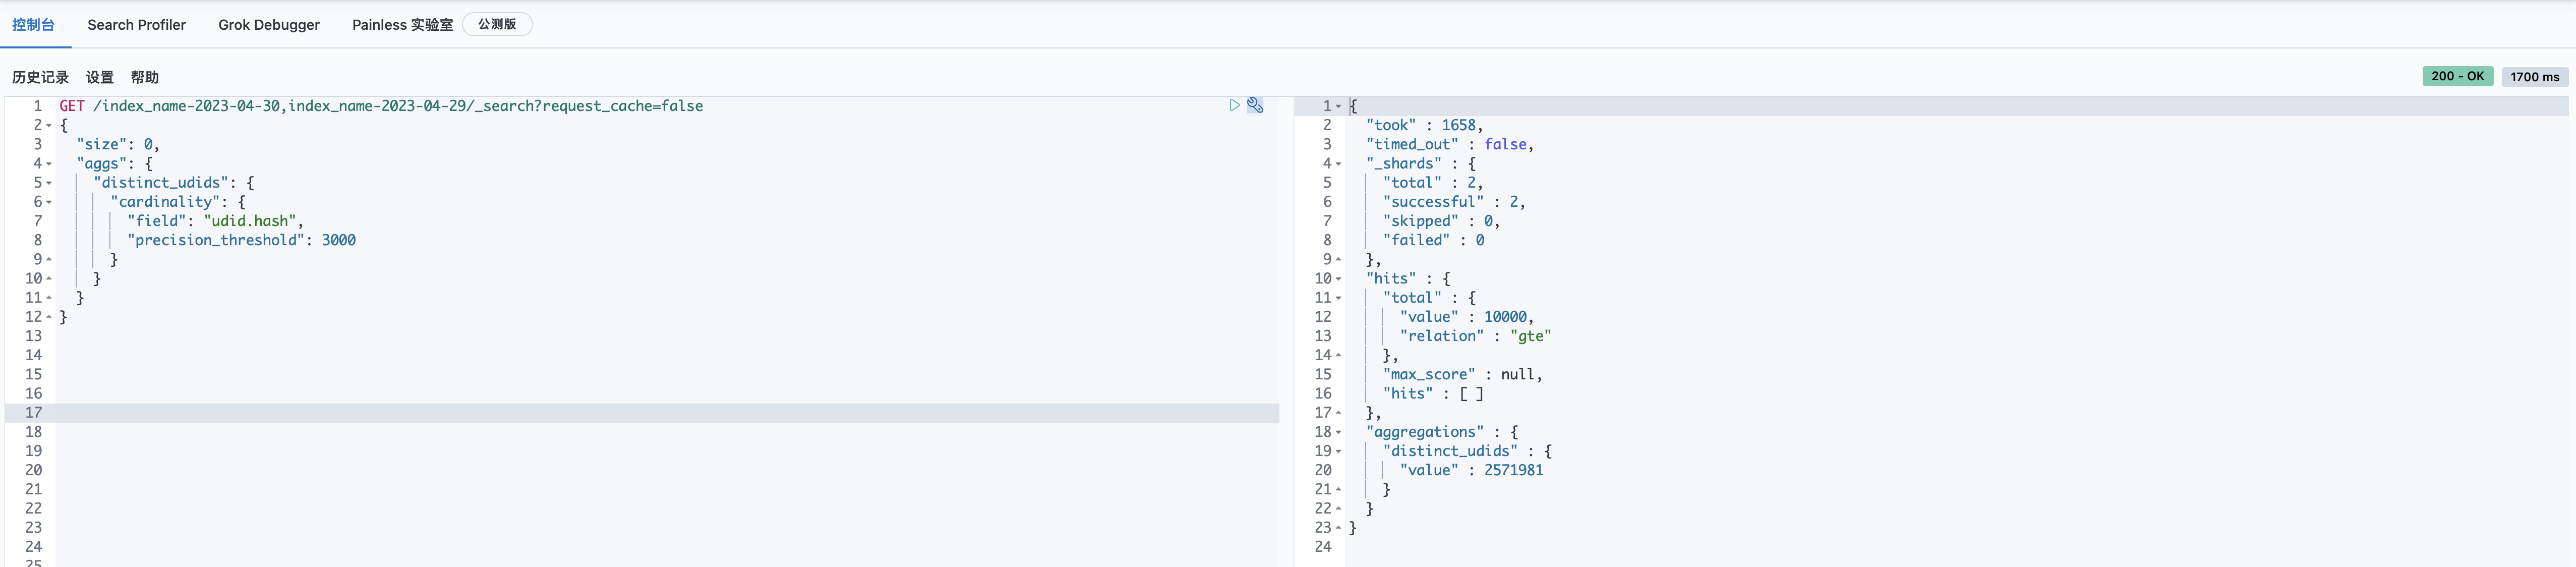Collapse "hits" section fold arrow in response

(1338, 279)
